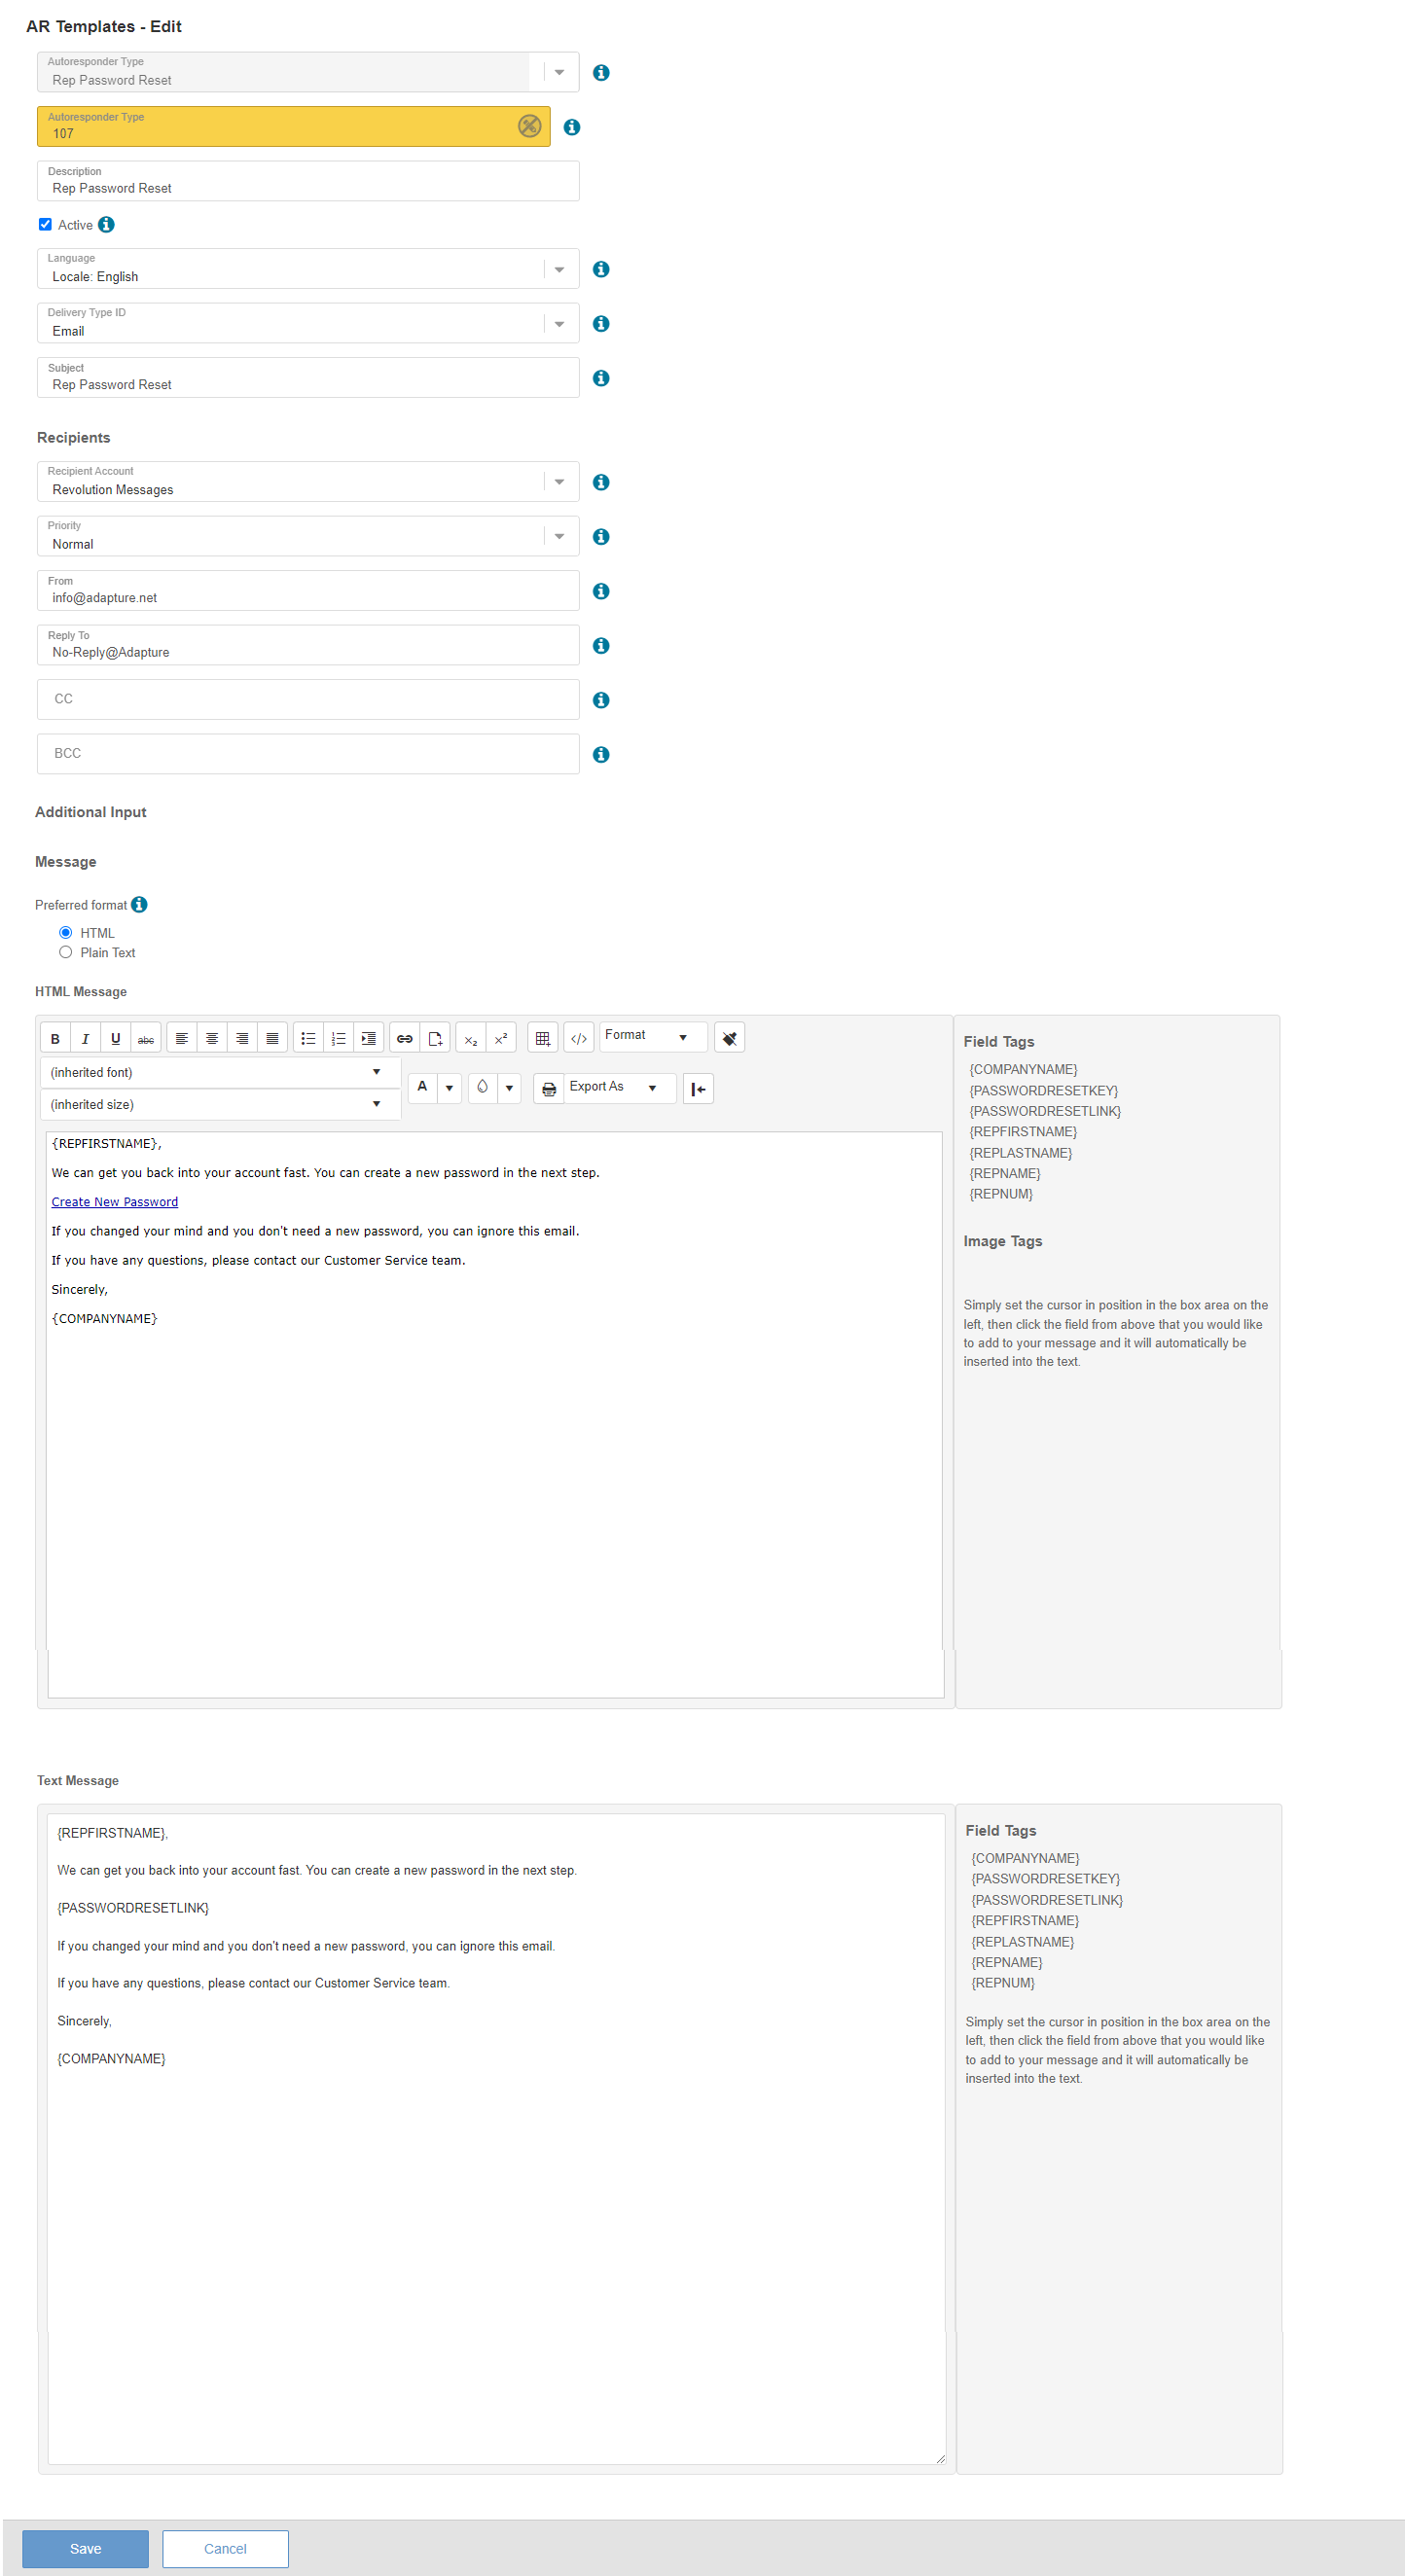Center align the message text
This screenshot has width=1405, height=2576.
tap(212, 1039)
